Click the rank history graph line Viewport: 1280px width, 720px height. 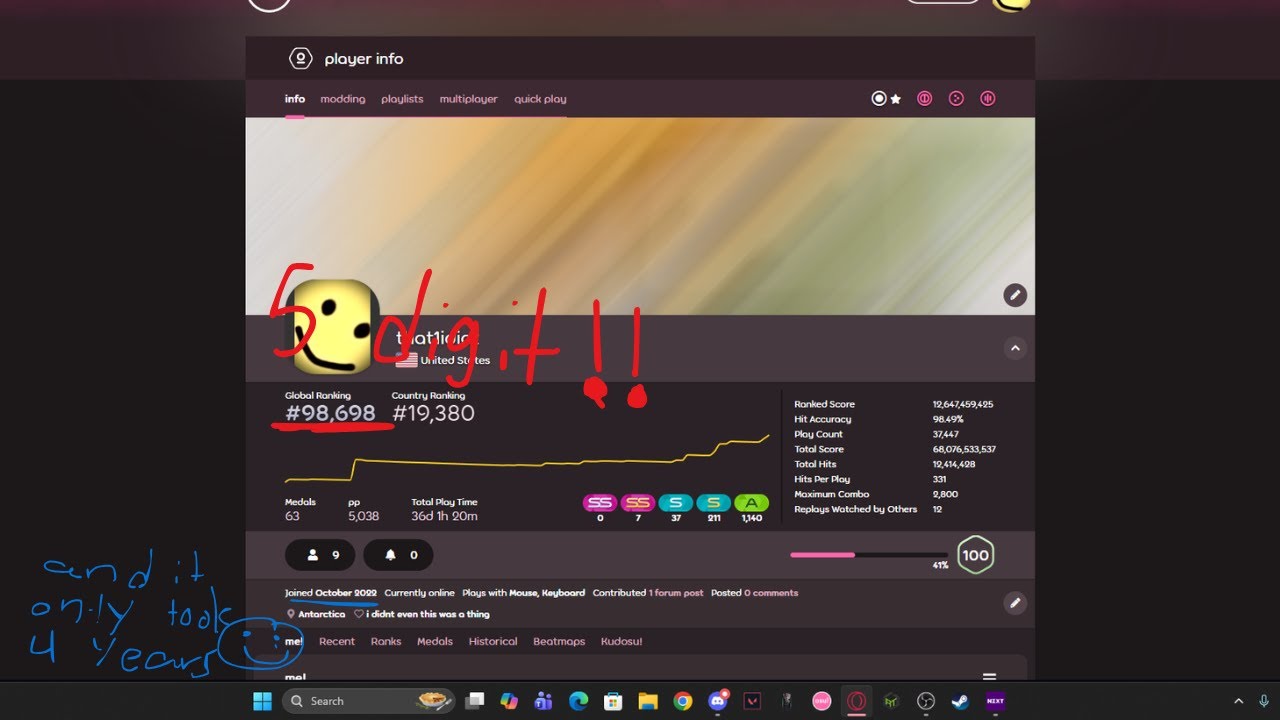tap(527, 460)
